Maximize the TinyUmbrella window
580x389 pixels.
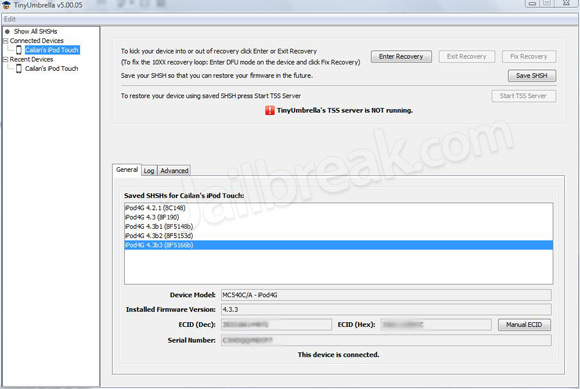click(x=547, y=3)
